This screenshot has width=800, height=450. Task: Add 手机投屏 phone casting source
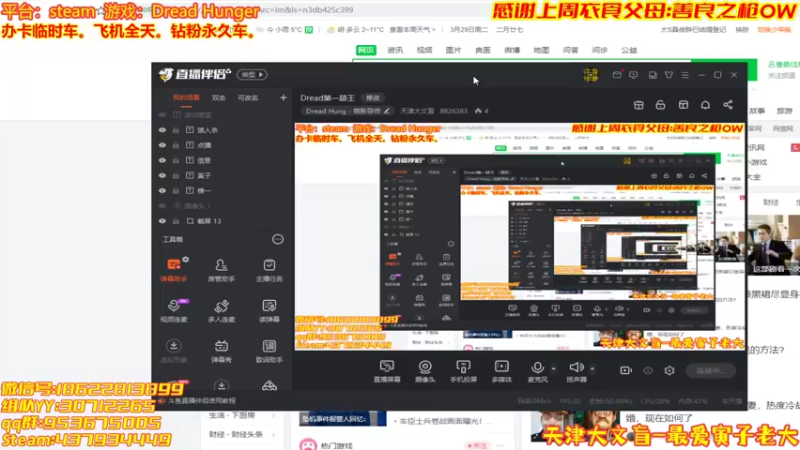[463, 371]
